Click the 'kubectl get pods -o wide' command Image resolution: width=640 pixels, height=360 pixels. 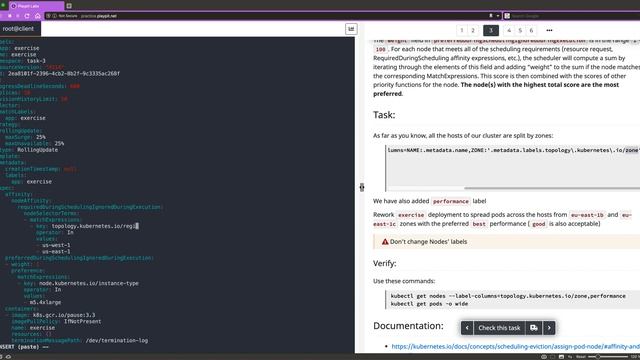click(429, 304)
